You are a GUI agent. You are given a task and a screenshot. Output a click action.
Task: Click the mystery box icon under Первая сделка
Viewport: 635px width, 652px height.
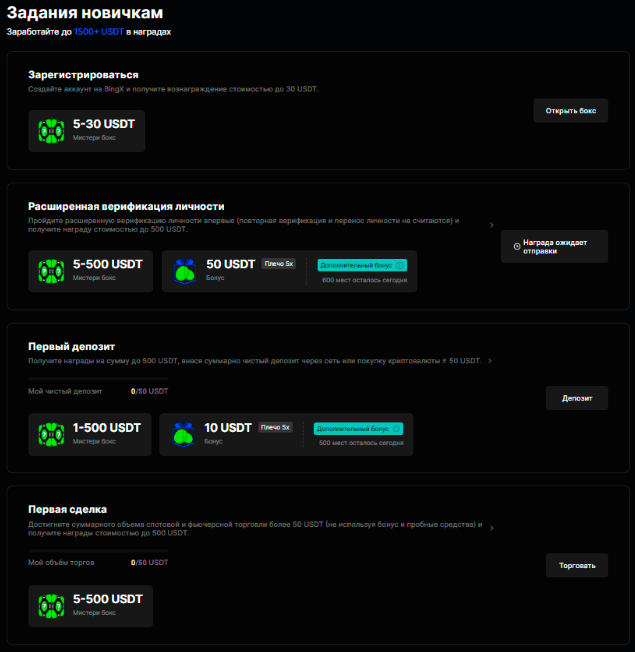click(x=51, y=606)
